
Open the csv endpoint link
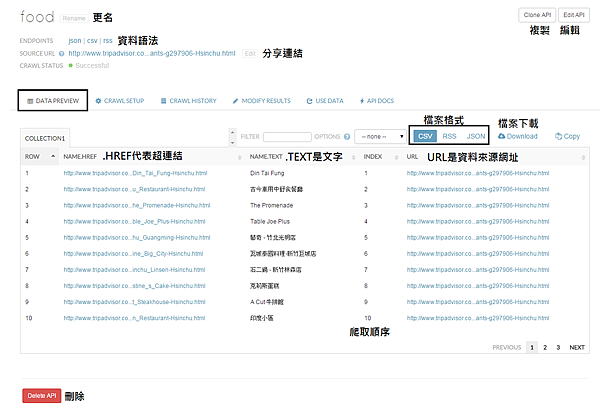coord(92,41)
